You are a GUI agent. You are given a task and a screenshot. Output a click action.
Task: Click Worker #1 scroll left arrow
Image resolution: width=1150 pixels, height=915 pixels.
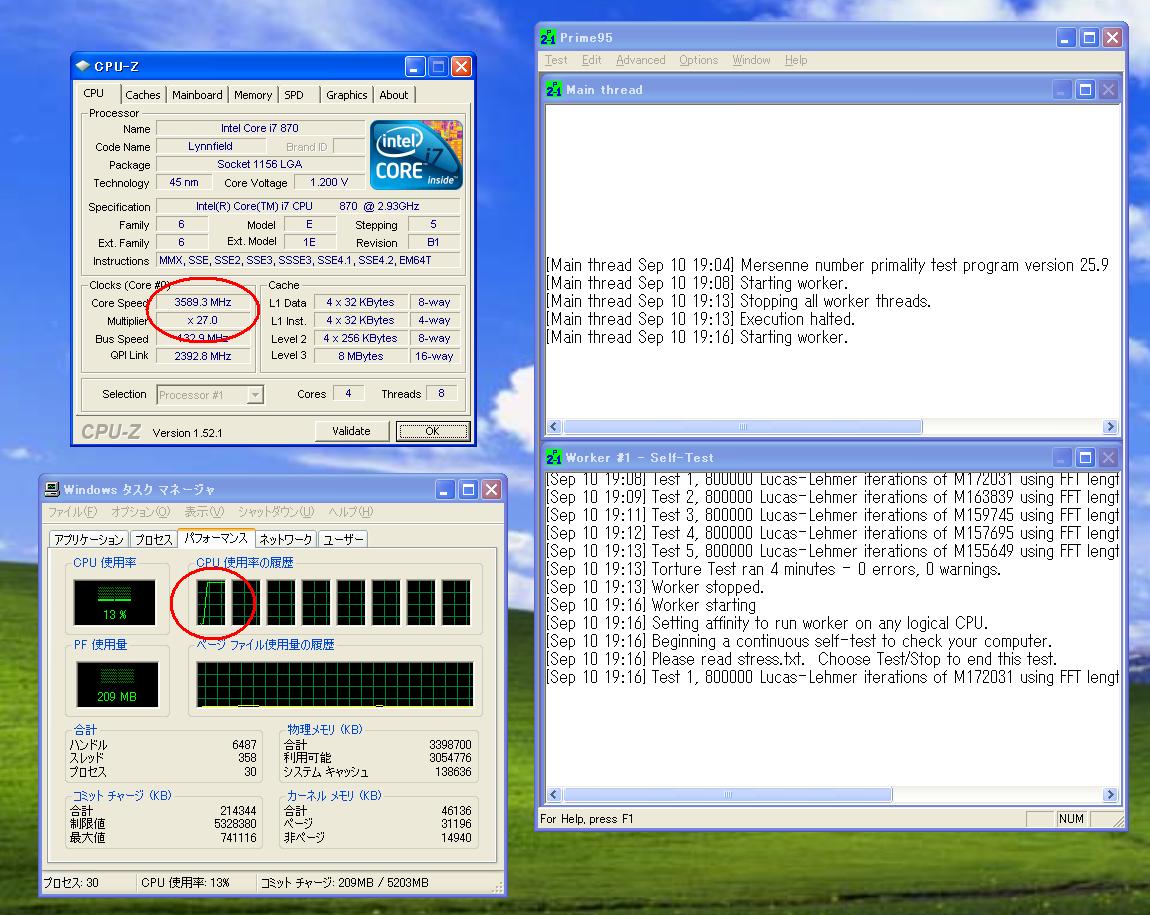pyautogui.click(x=554, y=795)
